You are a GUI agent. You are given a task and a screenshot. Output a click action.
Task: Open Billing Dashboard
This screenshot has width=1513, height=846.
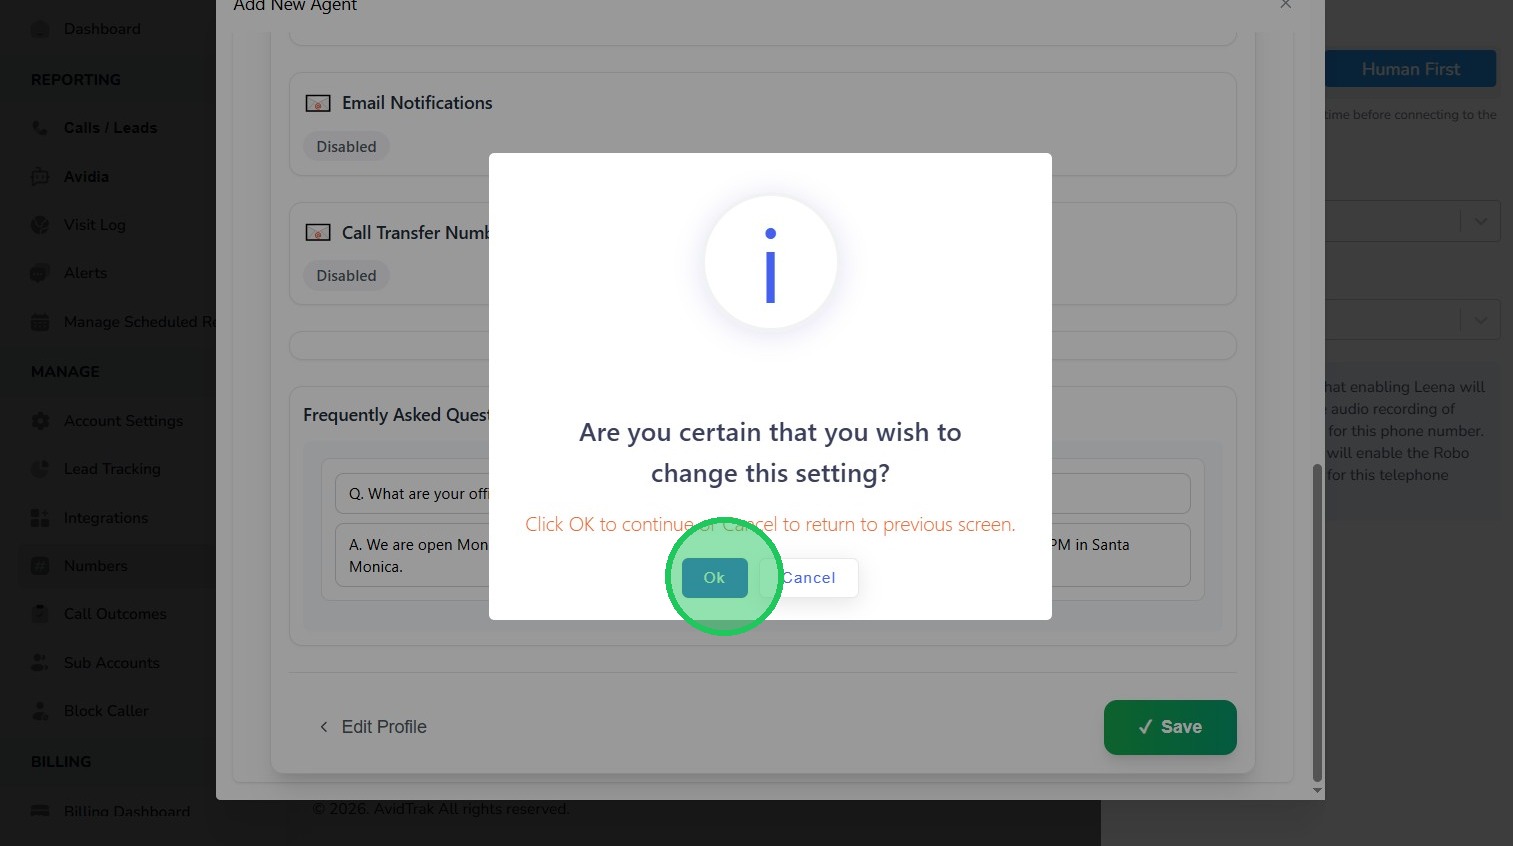click(126, 811)
